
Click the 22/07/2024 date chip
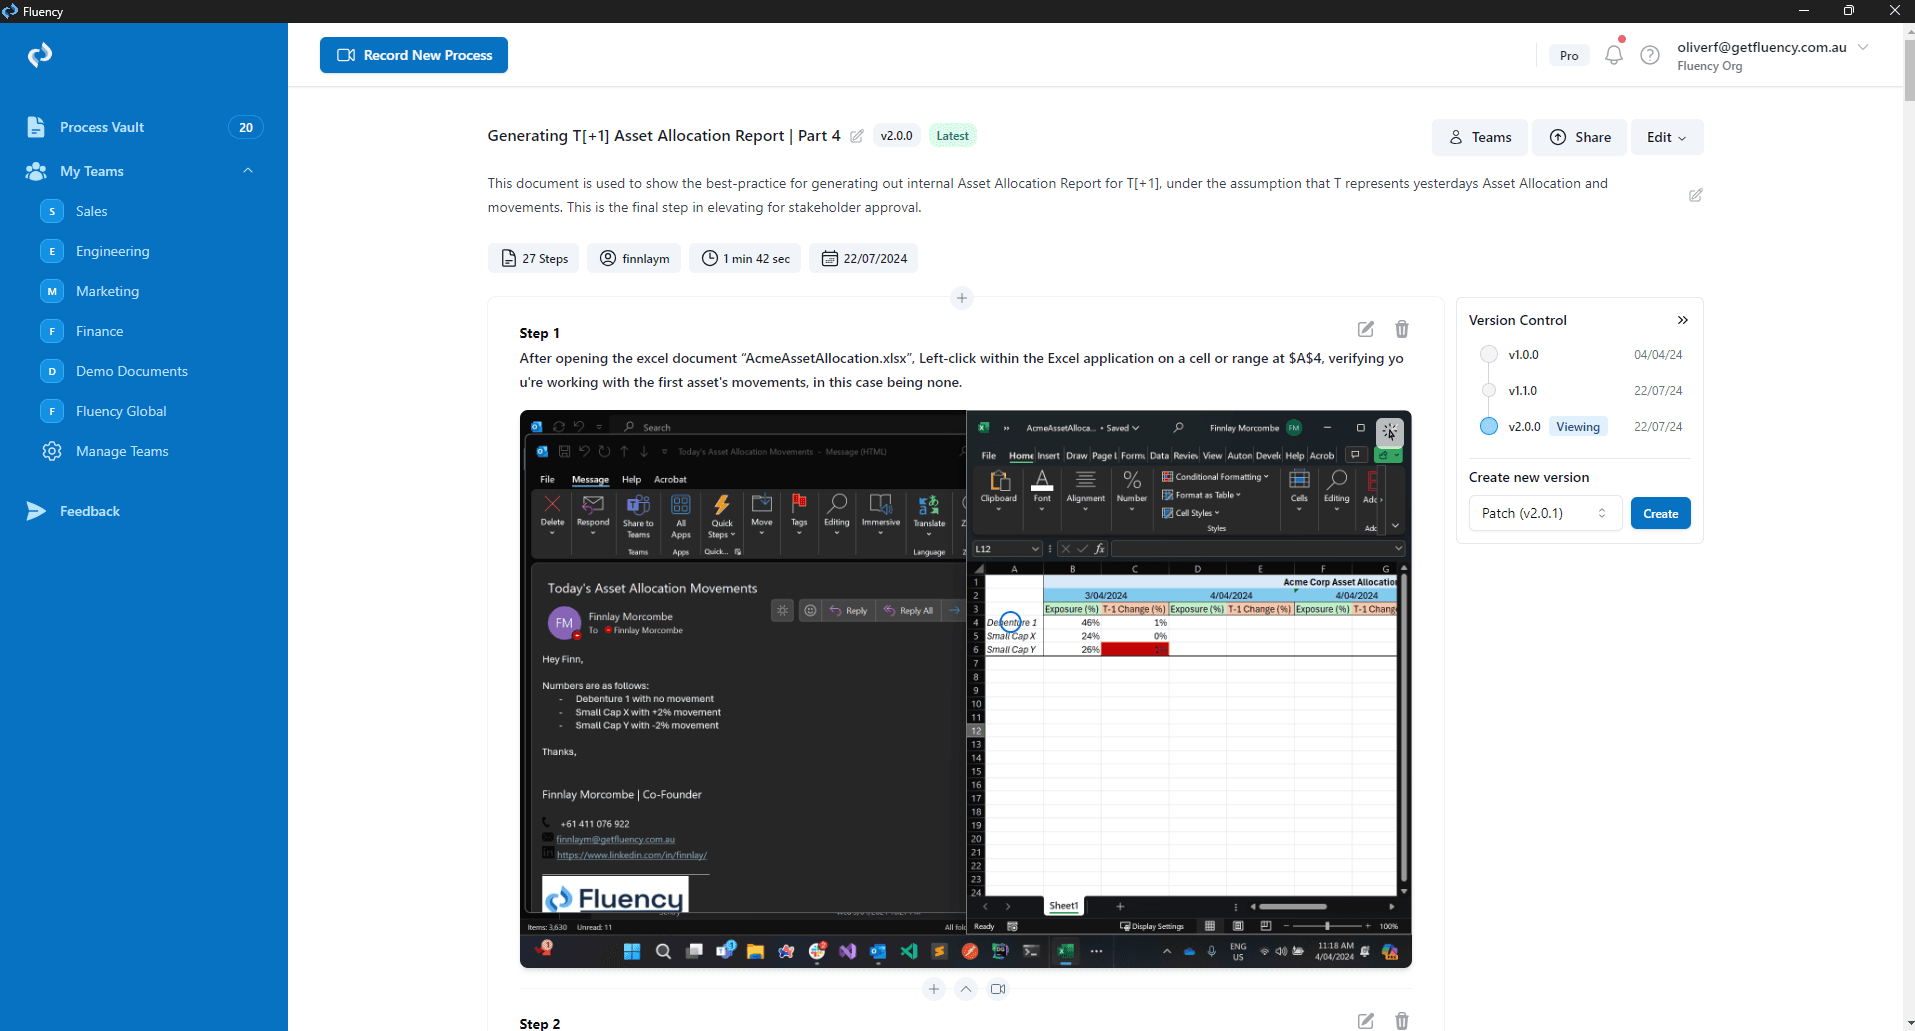pos(864,258)
